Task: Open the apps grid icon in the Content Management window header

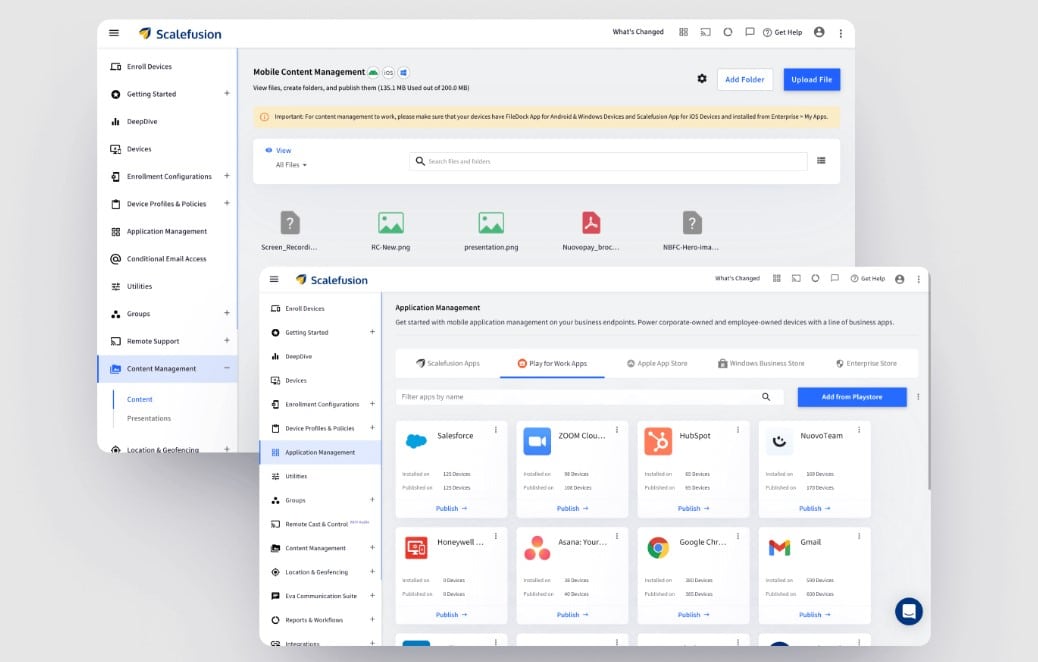Action: 683,32
